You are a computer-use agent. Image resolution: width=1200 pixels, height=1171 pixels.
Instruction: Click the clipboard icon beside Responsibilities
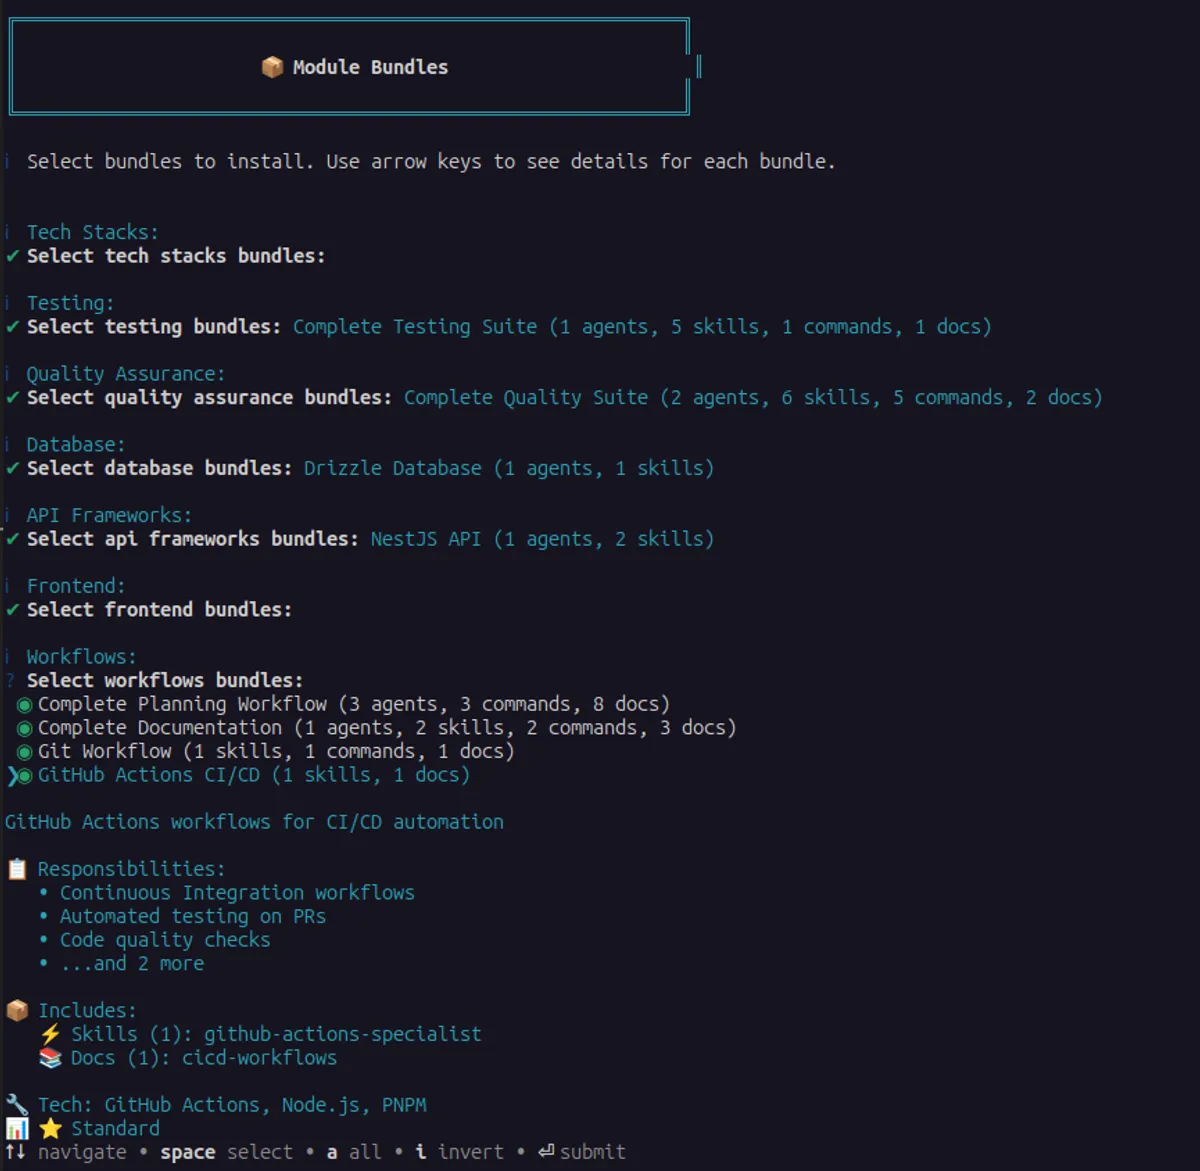(x=17, y=868)
